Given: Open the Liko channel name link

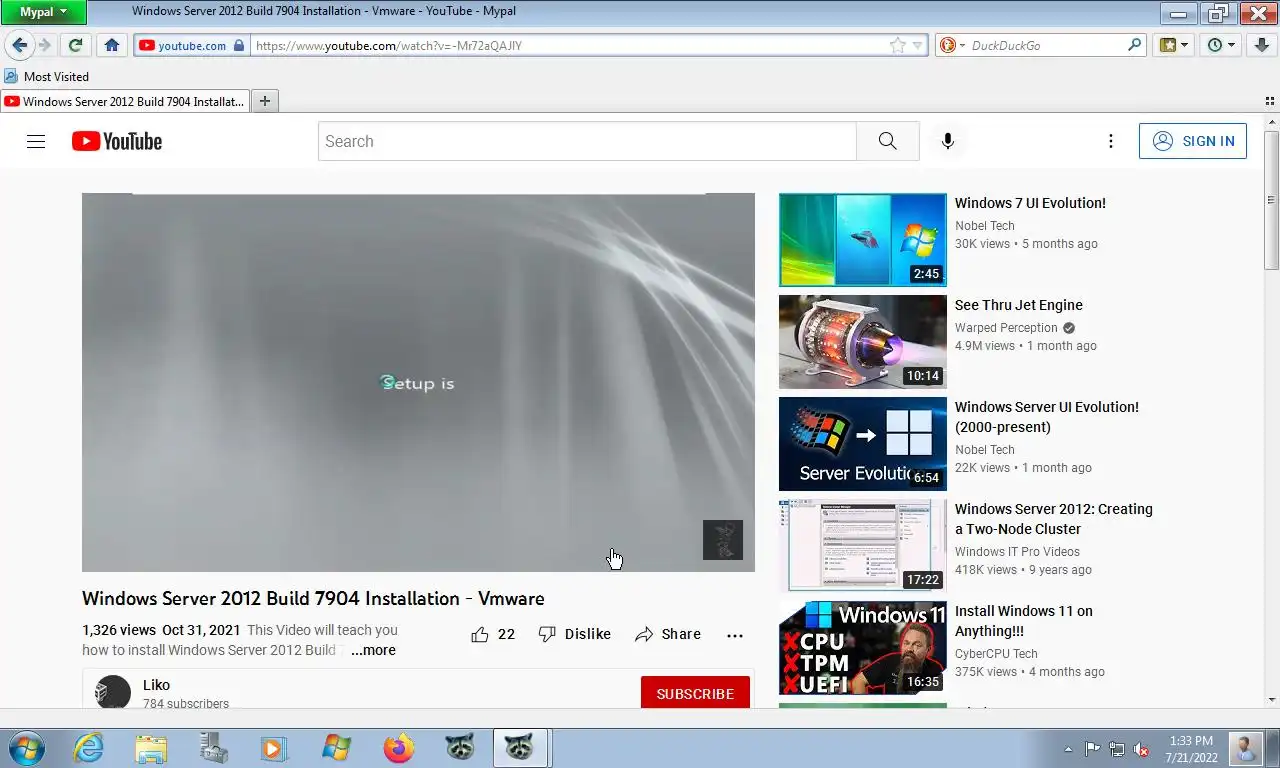Looking at the screenshot, I should click(x=156, y=685).
